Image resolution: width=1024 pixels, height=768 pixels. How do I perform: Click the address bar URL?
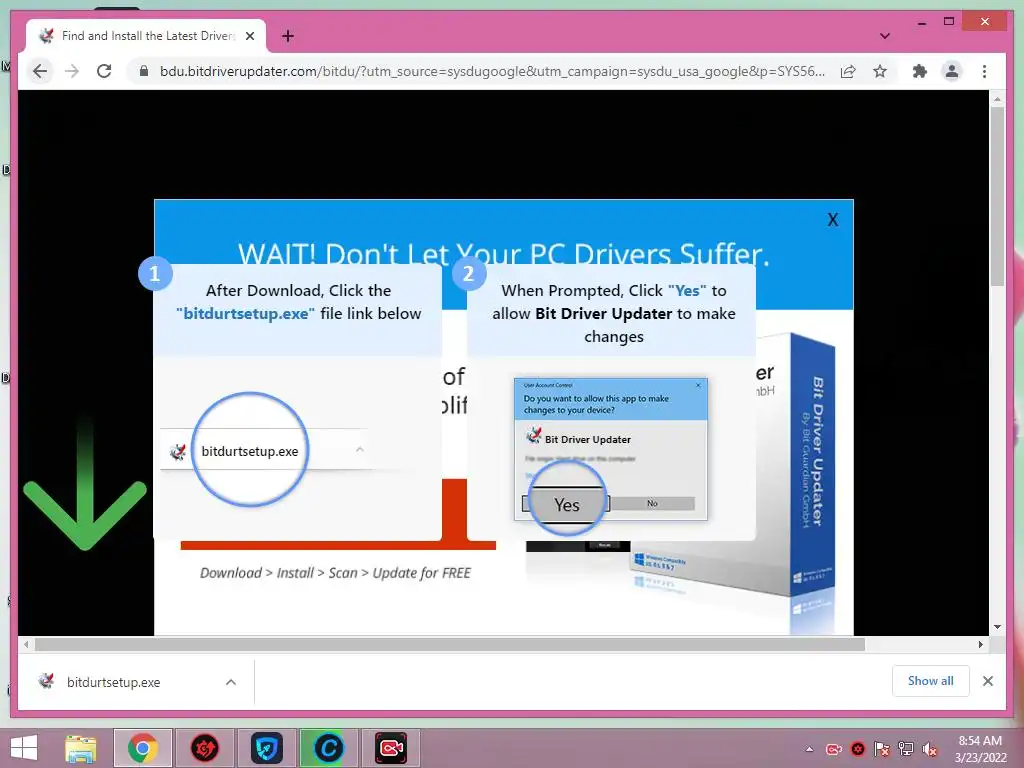pos(492,71)
